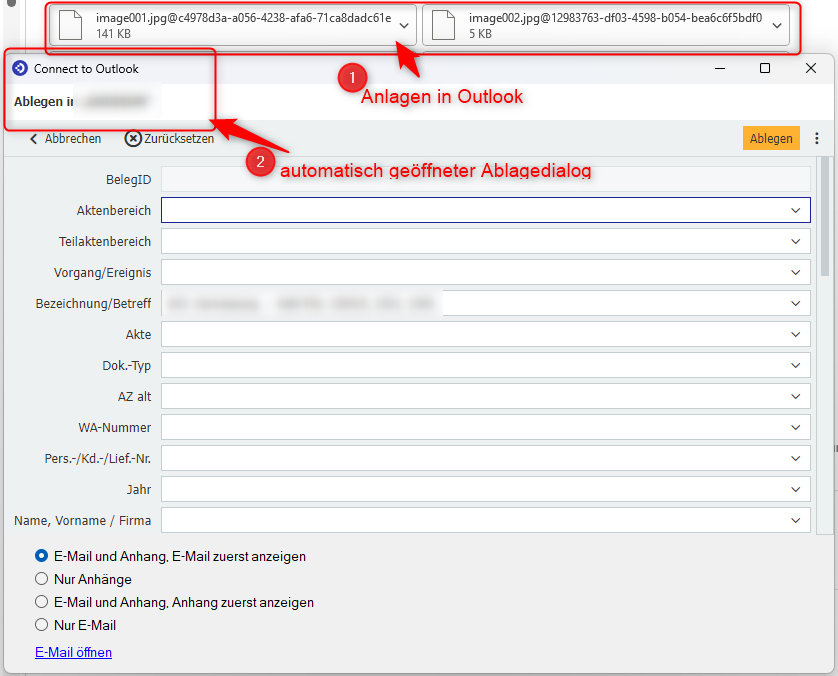Viewport: 838px width, 676px height.
Task: Choose 'E-Mail und Anhang, Anhang zuerst anzeigen'
Action: click(42, 602)
